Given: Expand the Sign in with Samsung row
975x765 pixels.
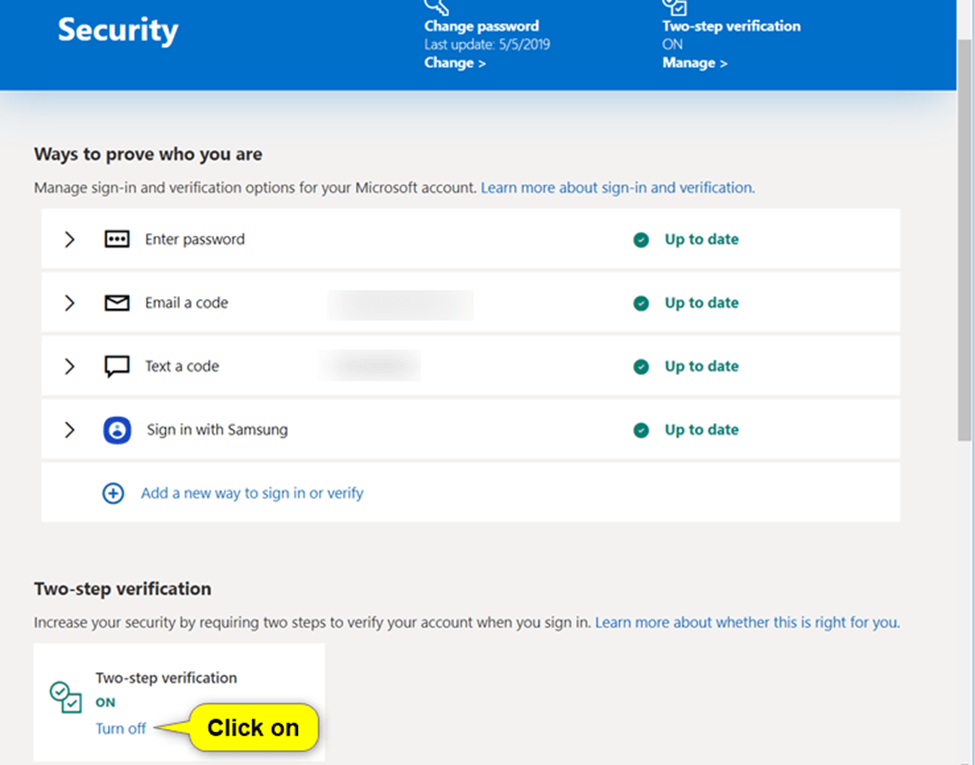Looking at the screenshot, I should 69,430.
